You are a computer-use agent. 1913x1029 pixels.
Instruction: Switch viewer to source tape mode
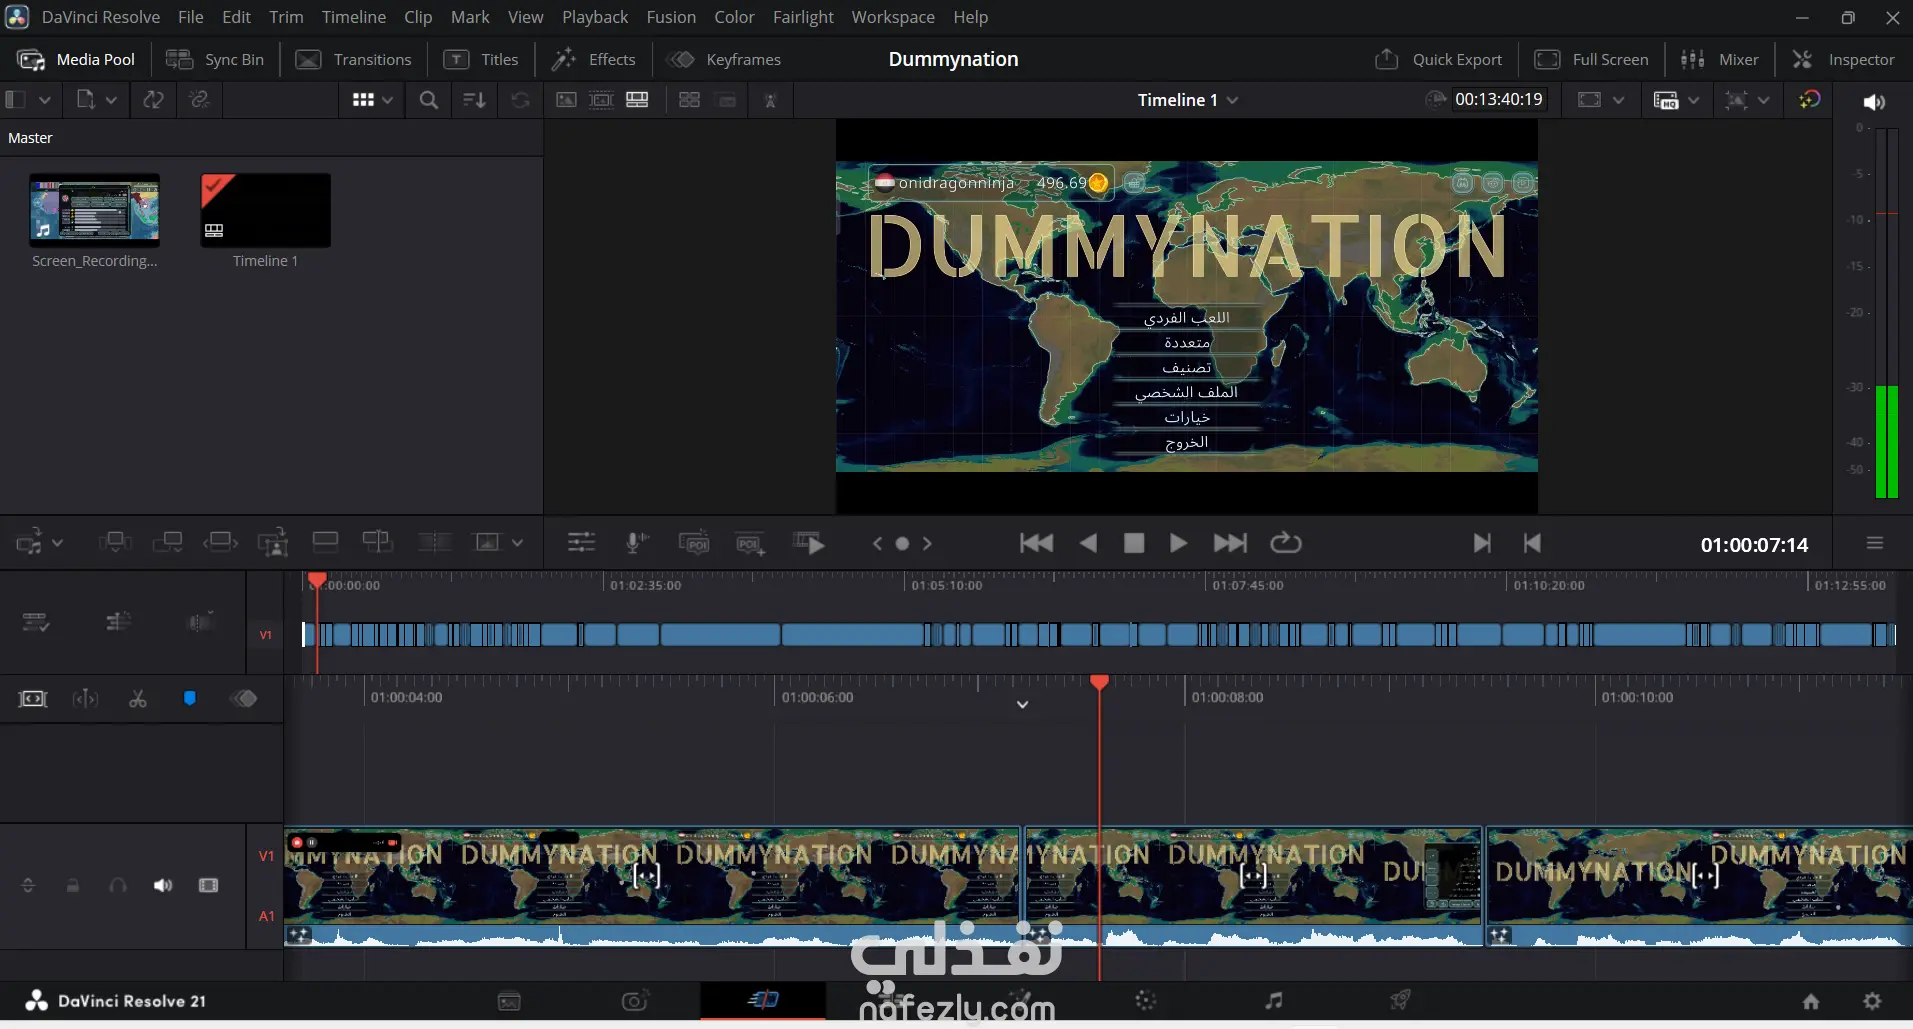[x=601, y=100]
